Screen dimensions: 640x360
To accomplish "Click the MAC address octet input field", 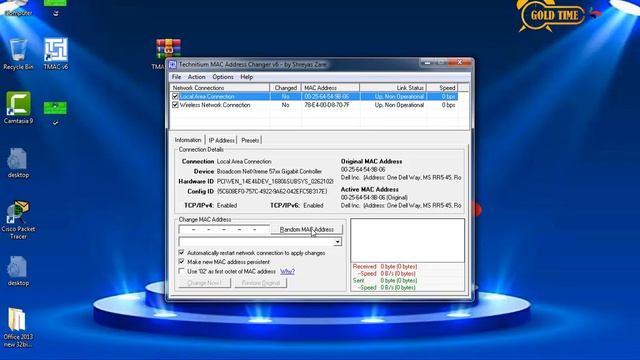I will click(x=224, y=229).
